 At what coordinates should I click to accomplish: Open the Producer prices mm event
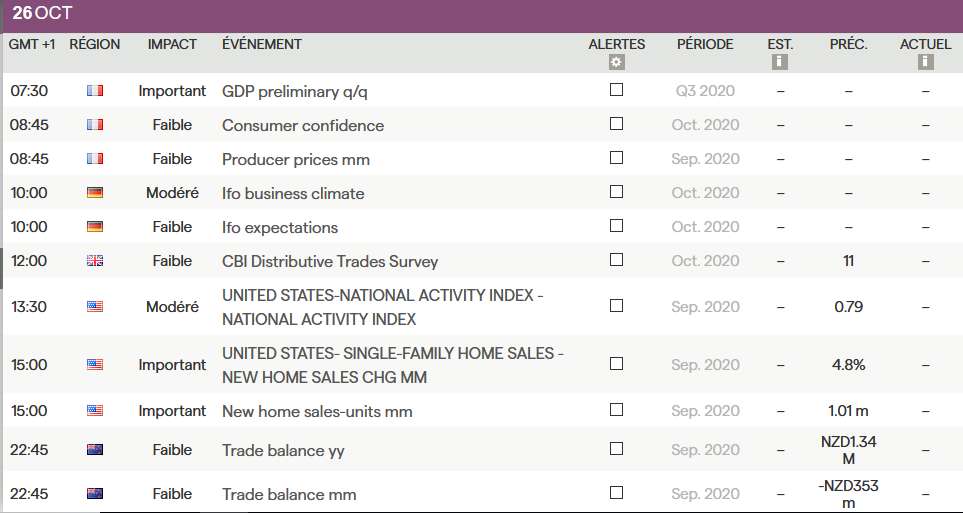click(x=296, y=159)
